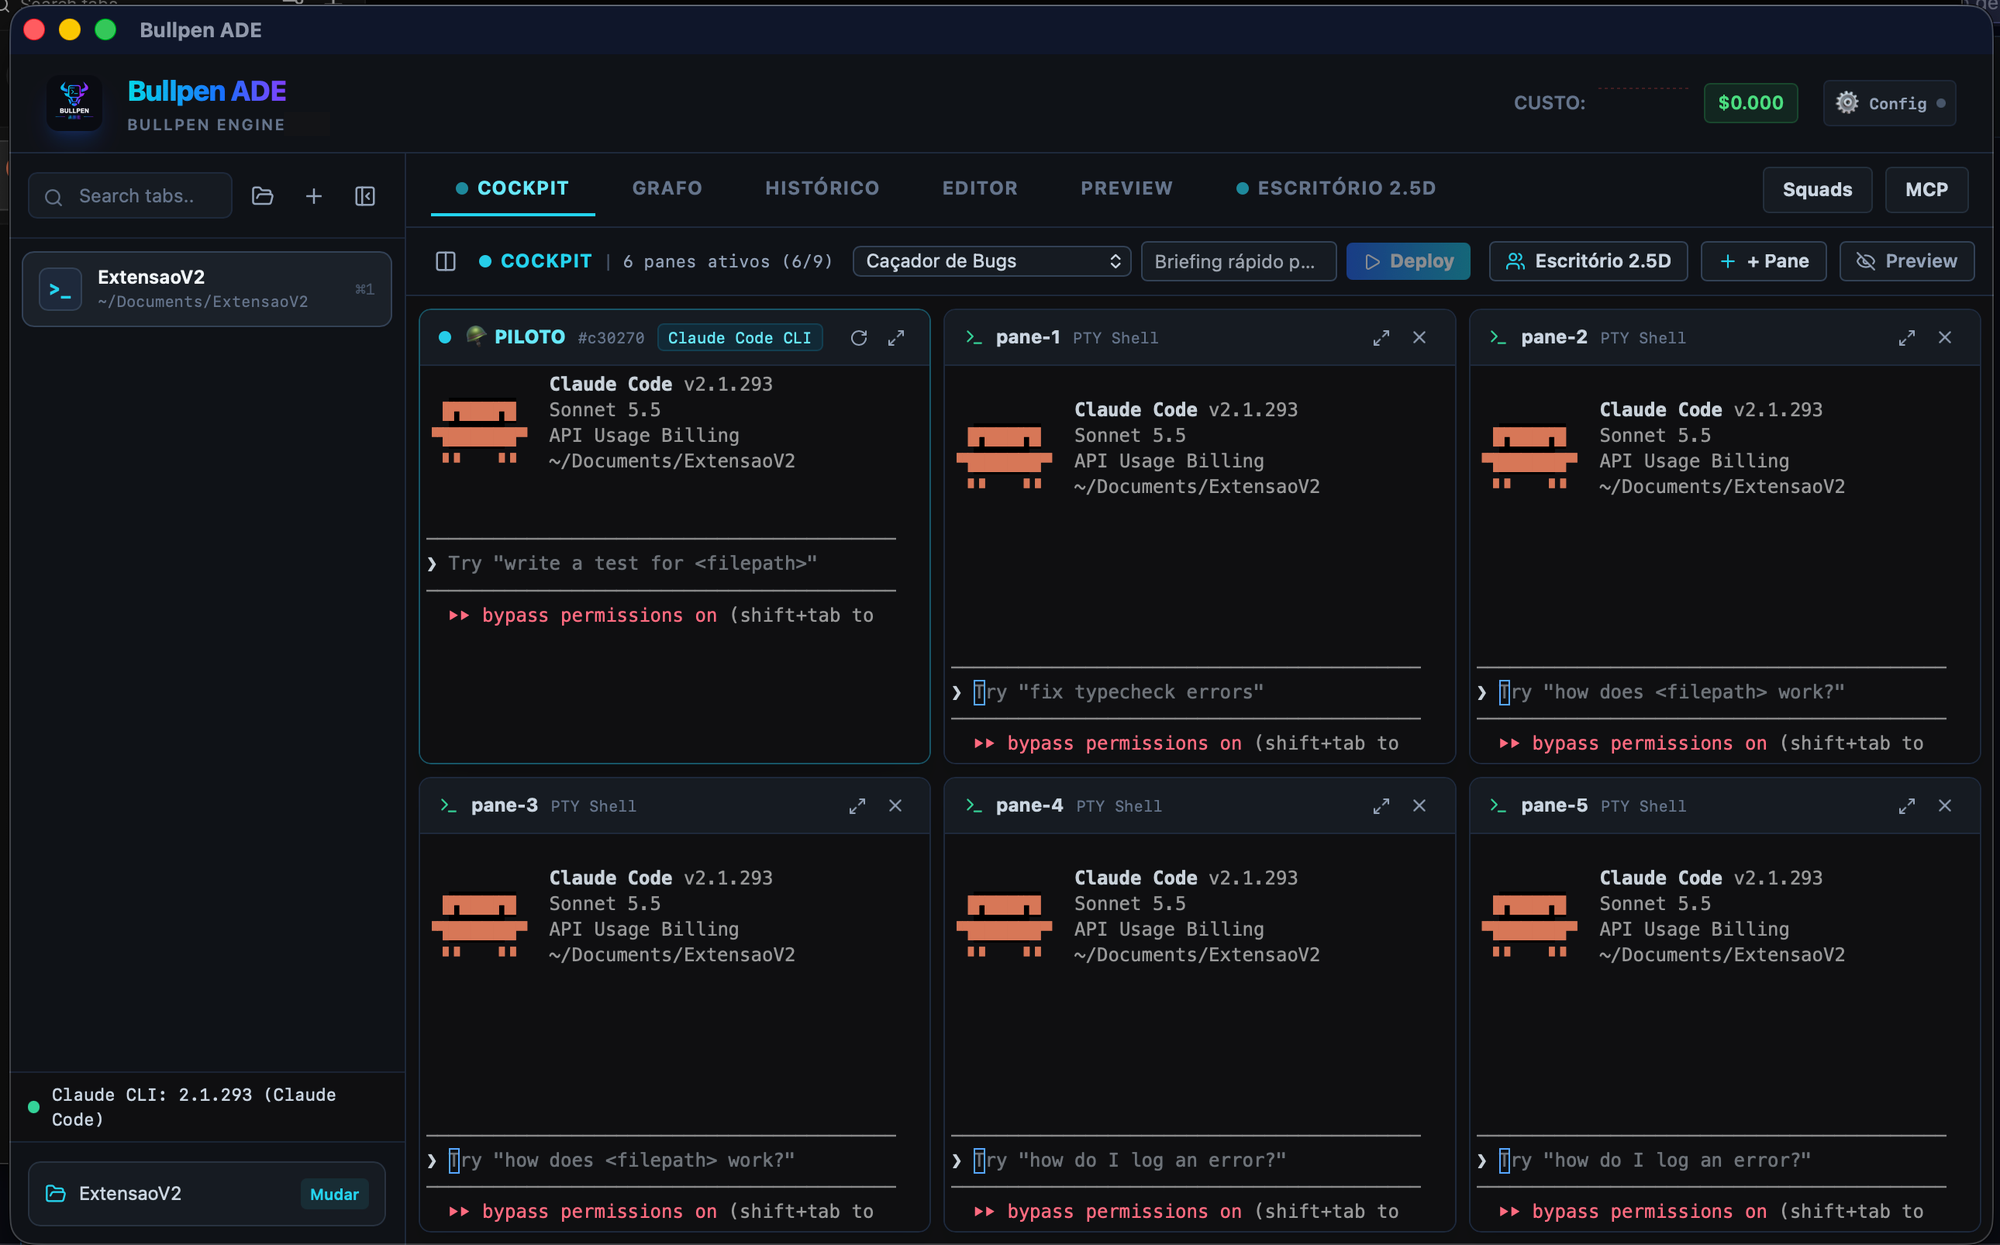Close pane-2
This screenshot has width=2000, height=1245.
1945,338
